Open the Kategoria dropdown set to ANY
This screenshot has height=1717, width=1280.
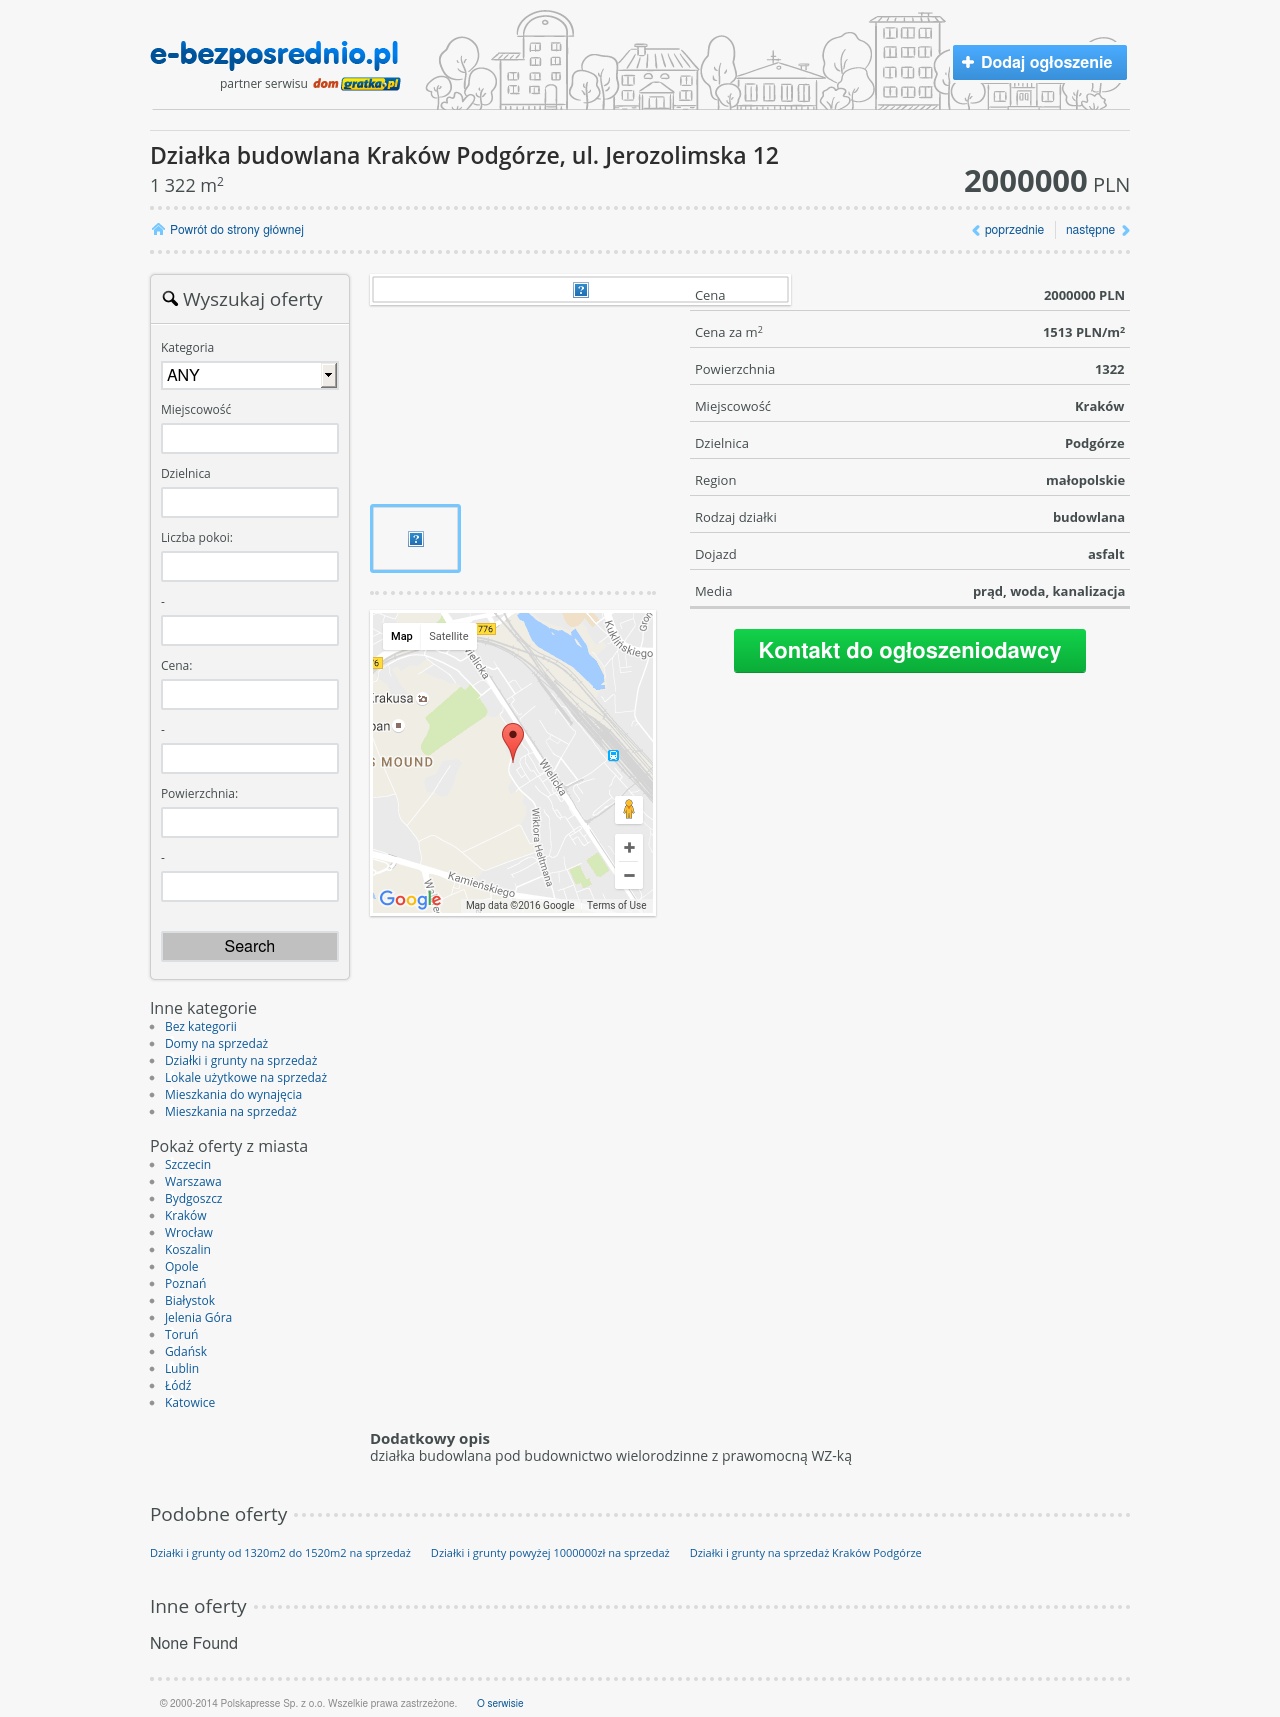(x=250, y=375)
